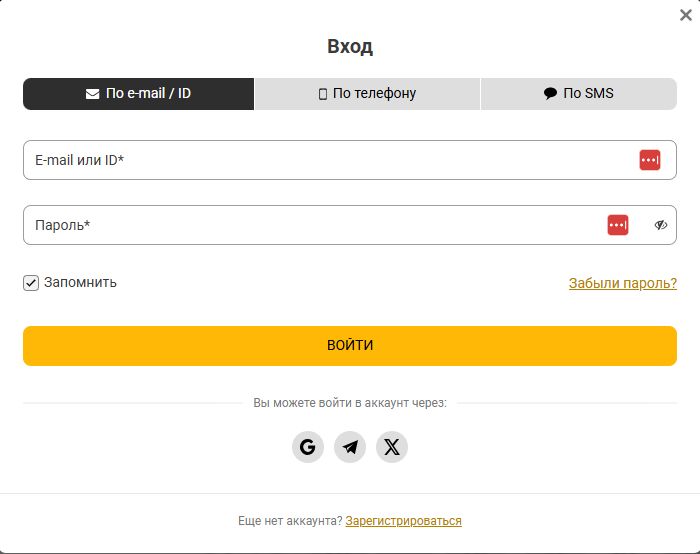Screen dimensions: 700x554
Task: Click the speech bubble icon on SMS tab
Action: 550,94
